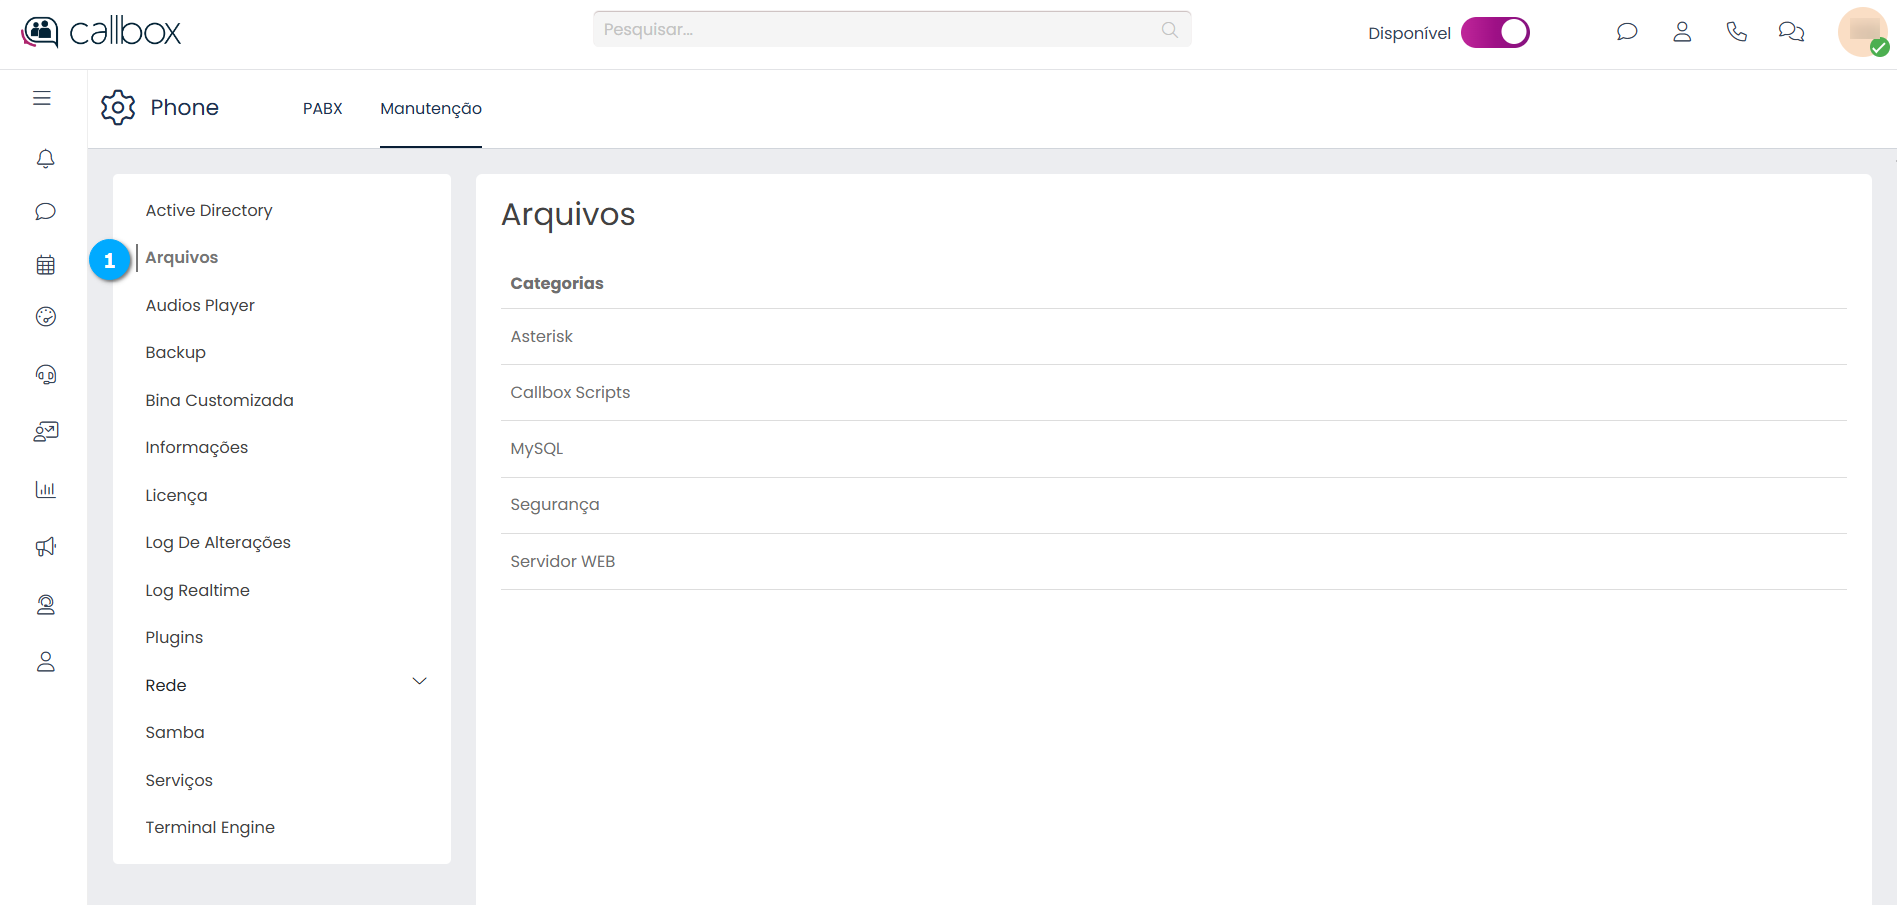This screenshot has width=1897, height=905.
Task: Expand the Rede submenu chevron
Action: [x=420, y=682]
